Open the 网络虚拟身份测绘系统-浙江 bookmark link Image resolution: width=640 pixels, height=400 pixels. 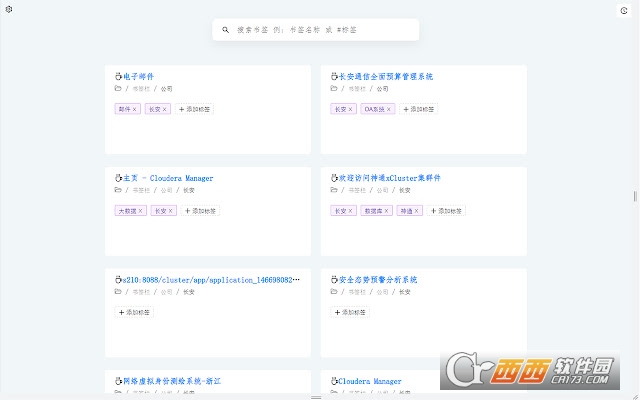(x=172, y=381)
